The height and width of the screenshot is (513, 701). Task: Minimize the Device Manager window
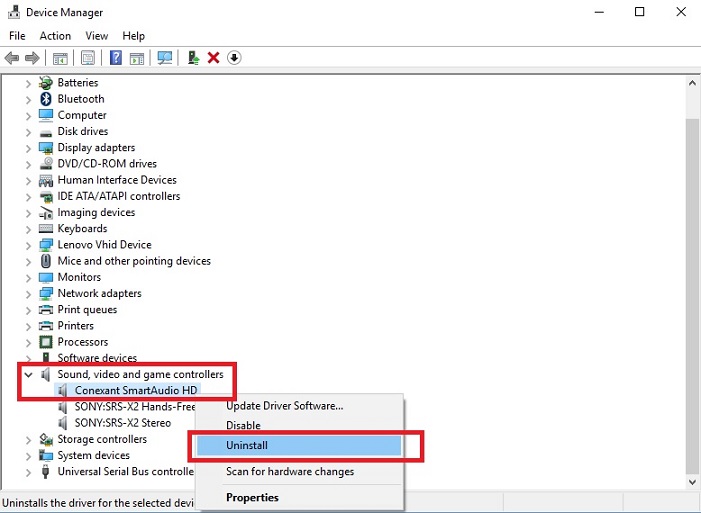click(599, 12)
